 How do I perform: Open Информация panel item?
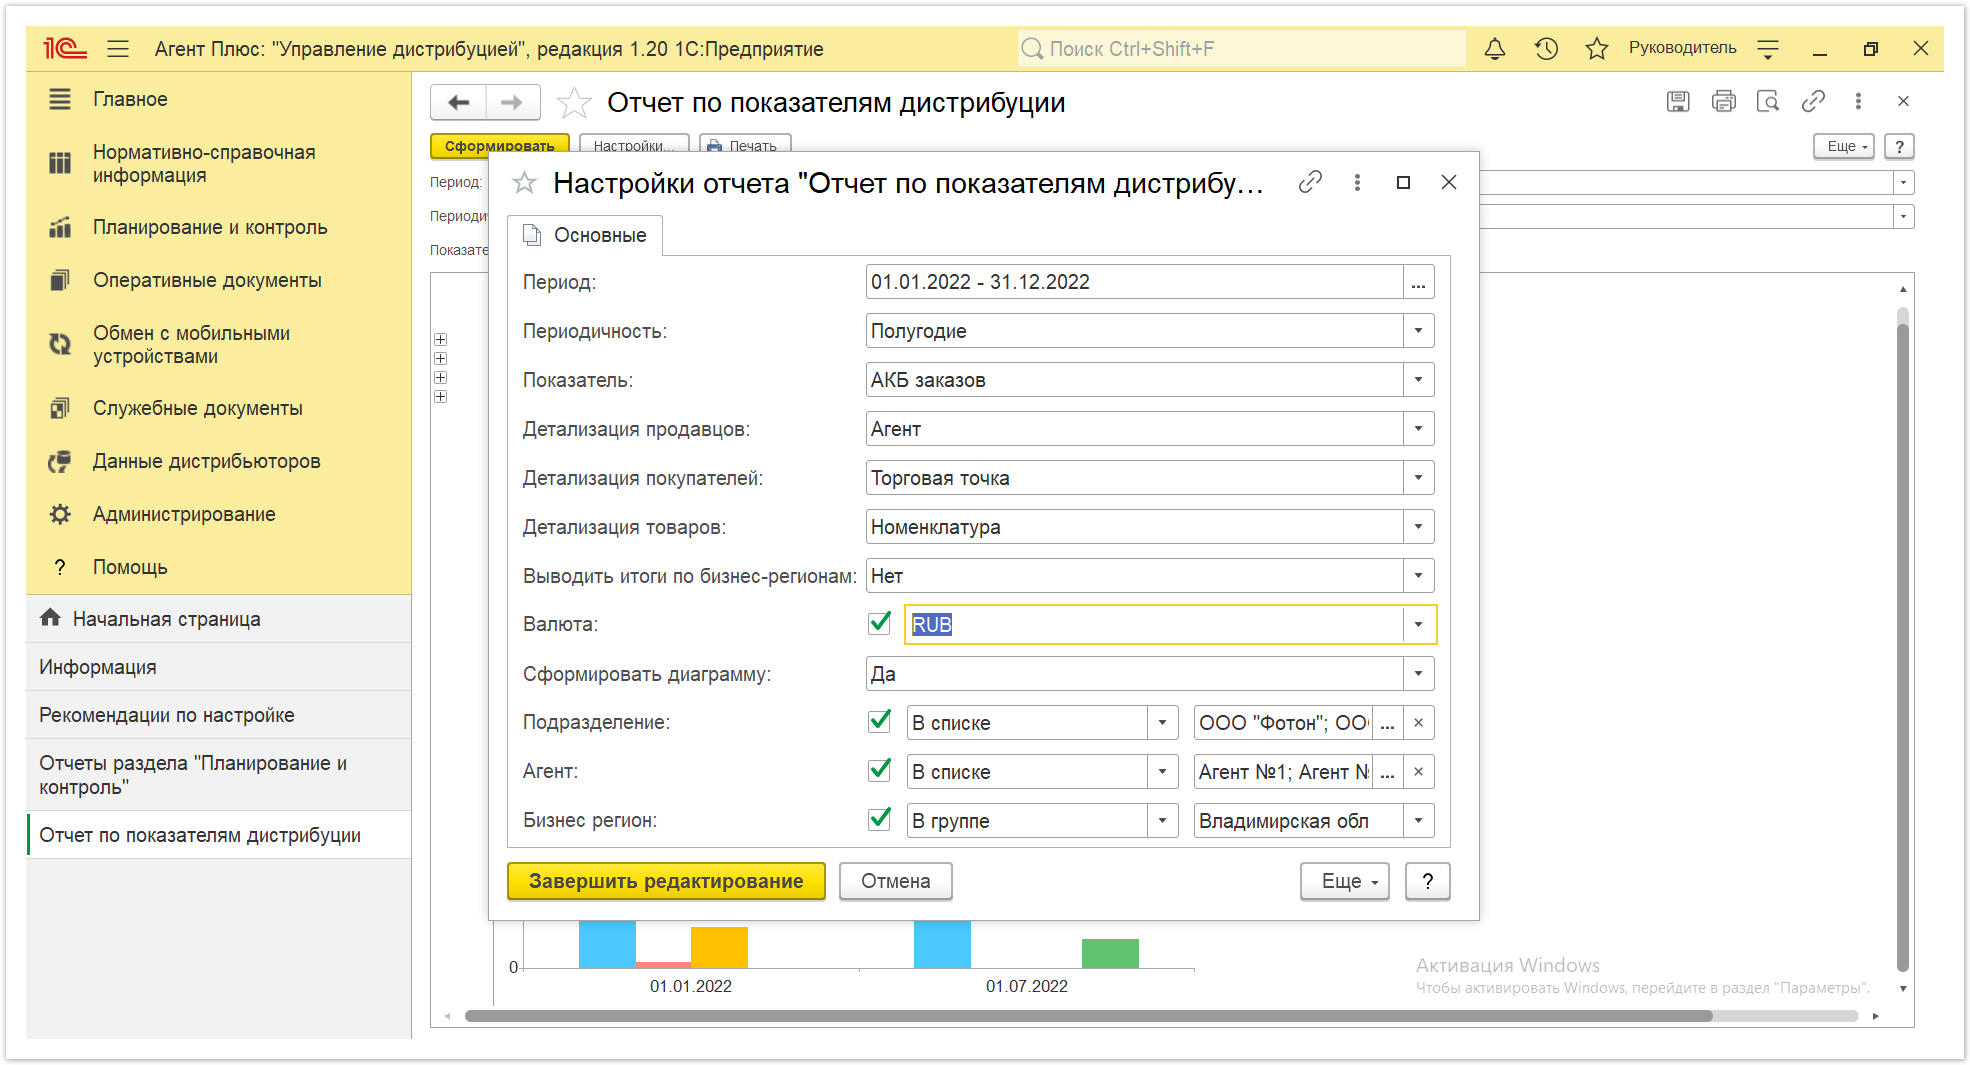click(x=218, y=667)
